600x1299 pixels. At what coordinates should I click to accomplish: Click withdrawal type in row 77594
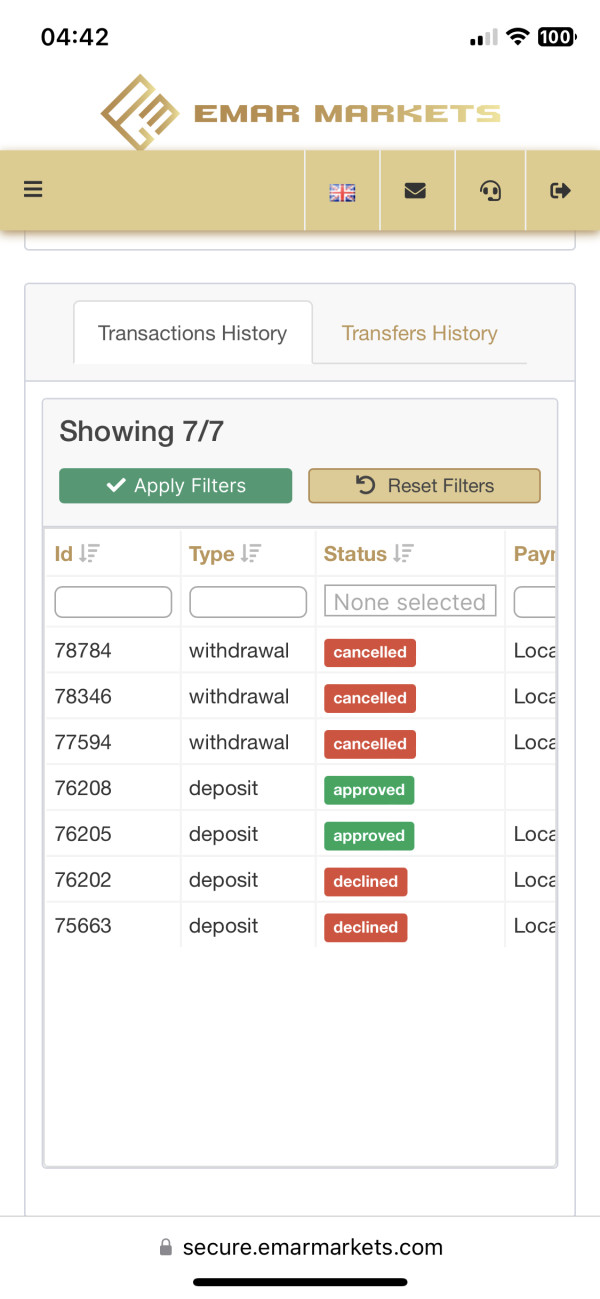pyautogui.click(x=239, y=743)
